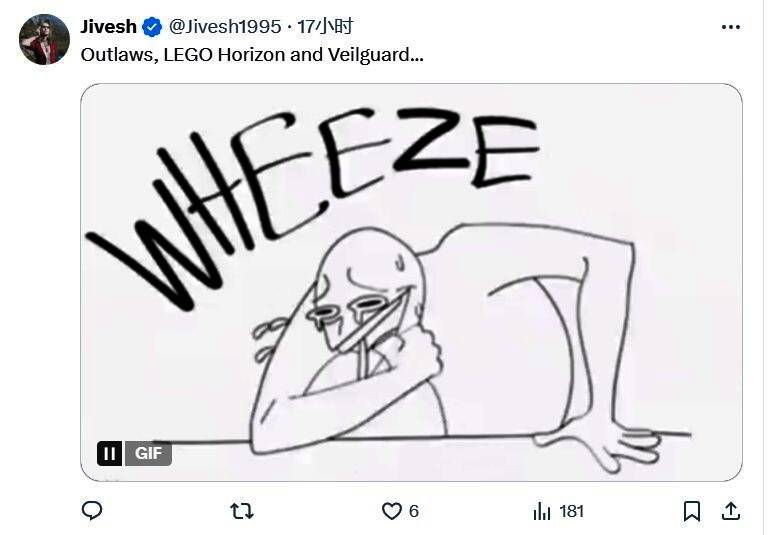Image resolution: width=771 pixels, height=535 pixels.
Task: Pause the playing GIF
Action: point(109,453)
